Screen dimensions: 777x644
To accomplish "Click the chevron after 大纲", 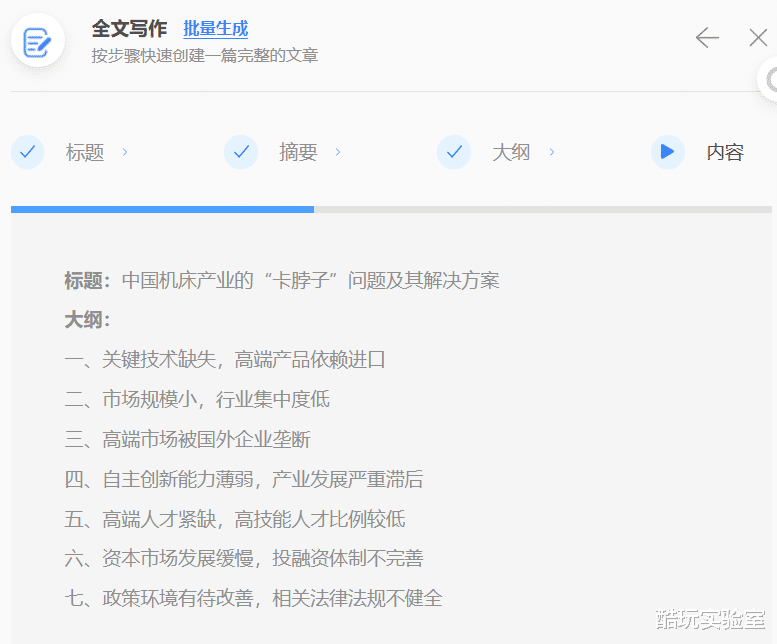I will pos(552,152).
